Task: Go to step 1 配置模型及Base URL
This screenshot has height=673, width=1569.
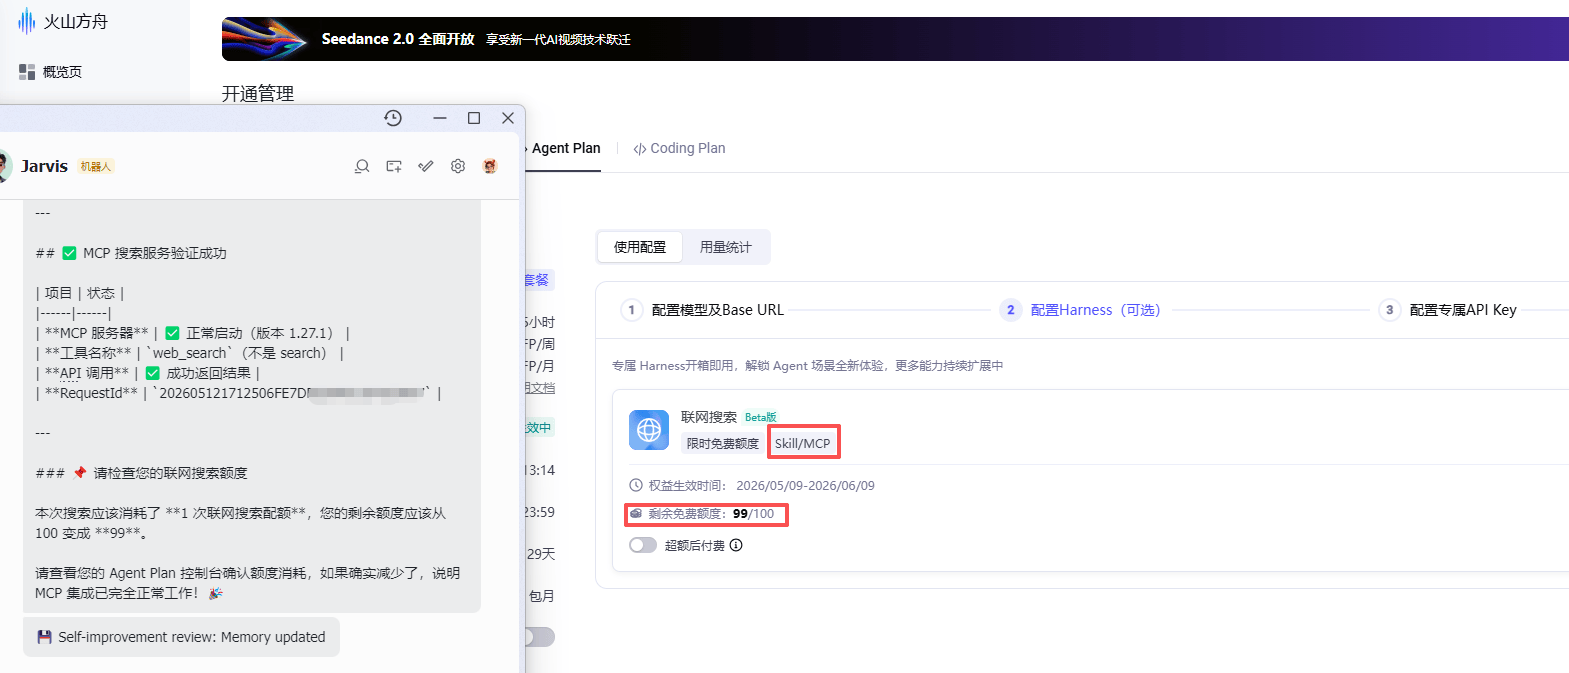Action: click(703, 310)
